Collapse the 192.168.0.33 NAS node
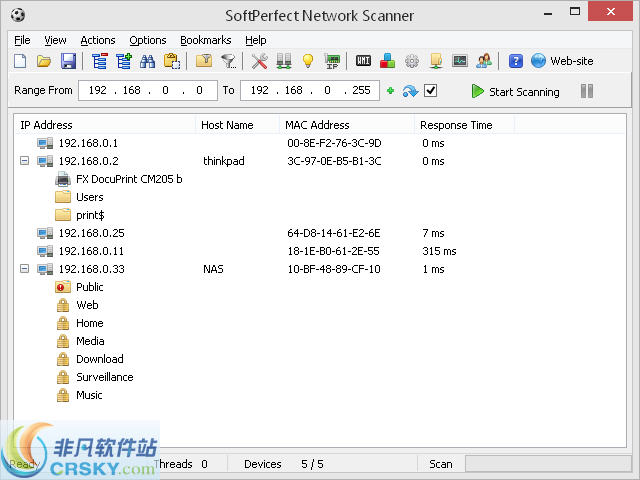The height and width of the screenshot is (480, 640). coord(24,269)
